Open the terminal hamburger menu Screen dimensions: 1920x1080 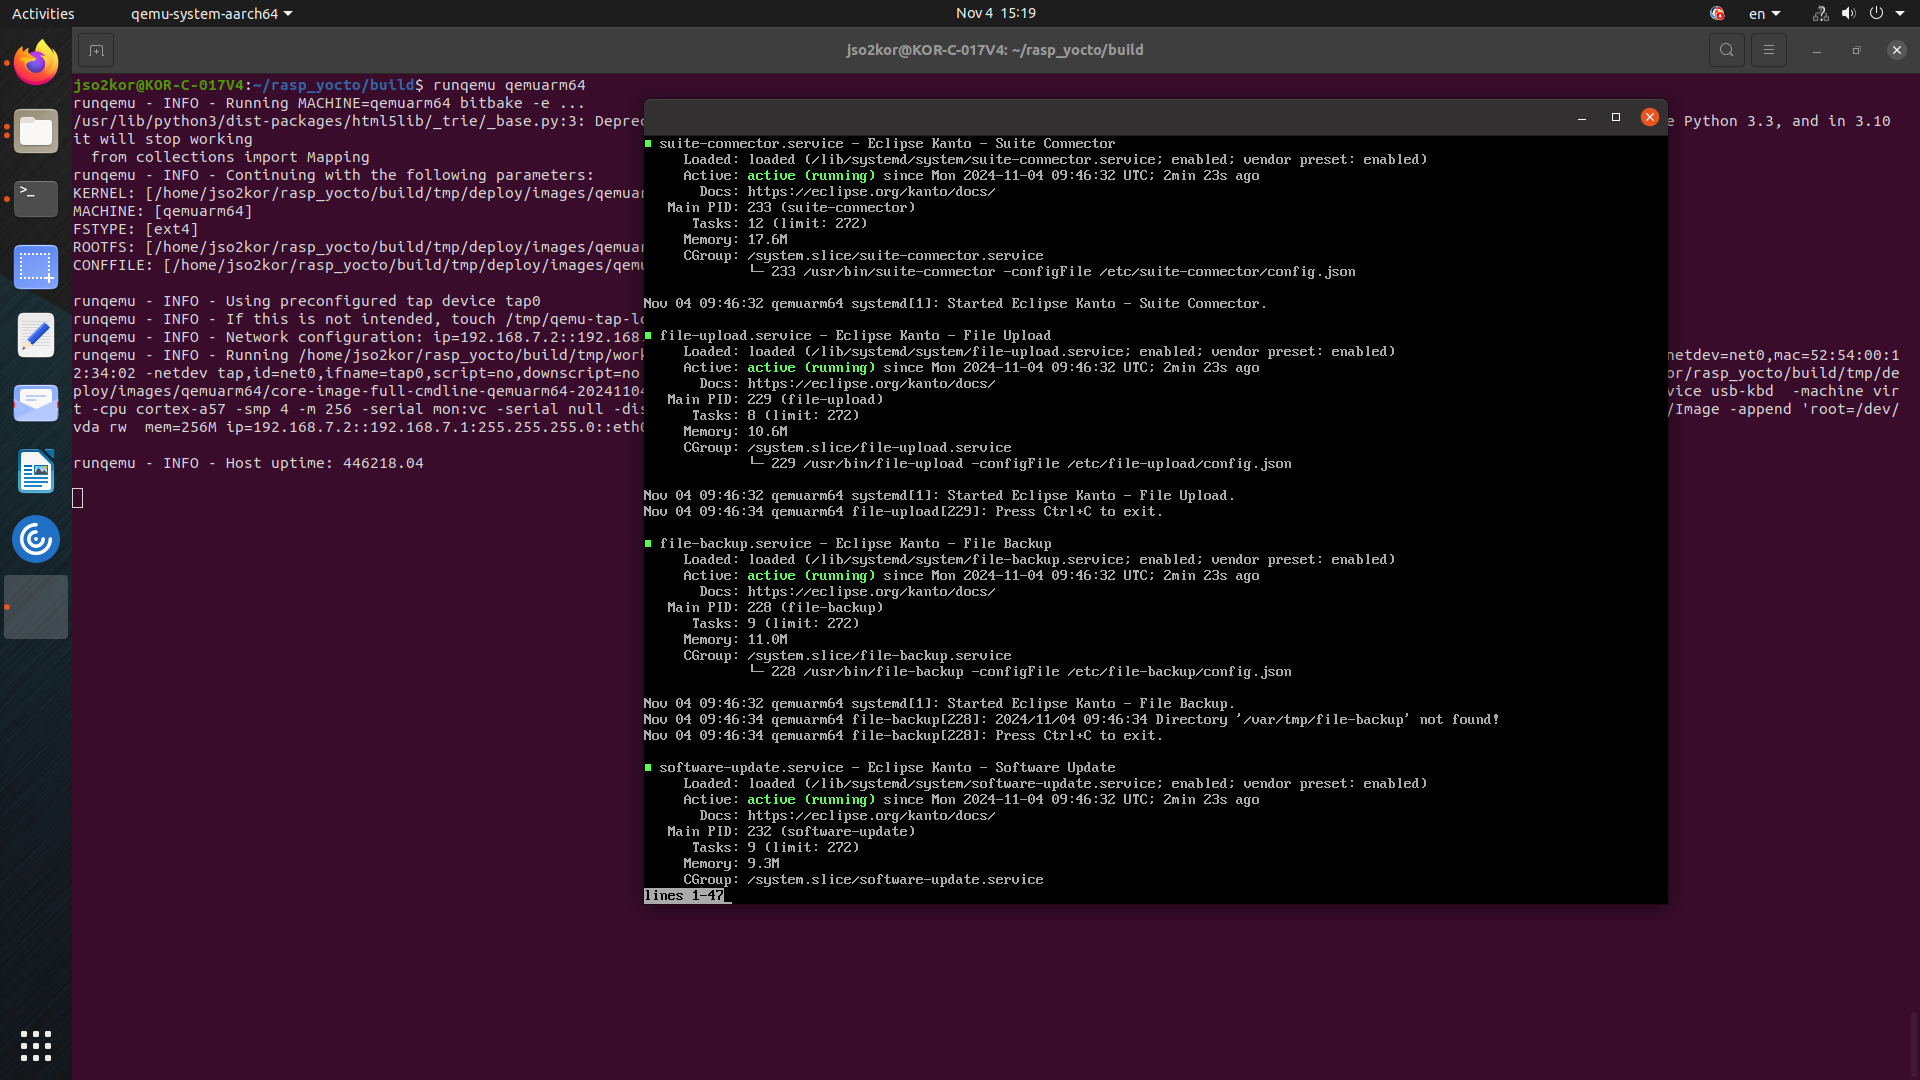coord(1768,50)
